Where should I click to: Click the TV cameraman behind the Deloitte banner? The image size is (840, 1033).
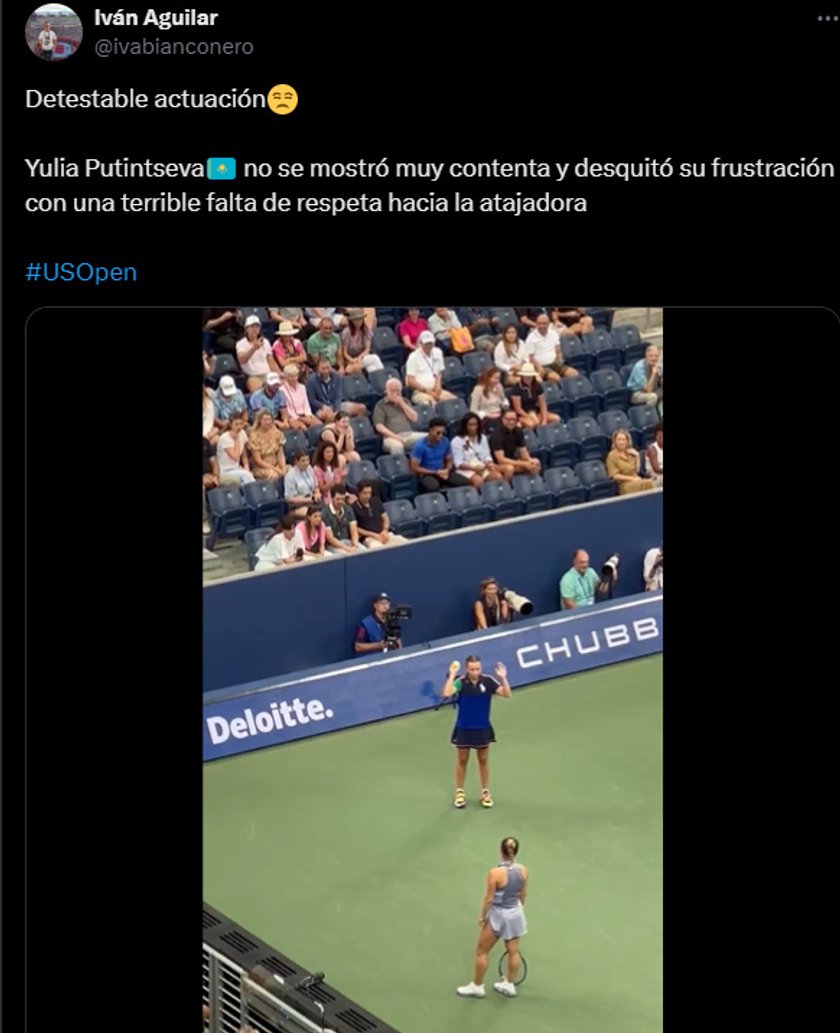[381, 623]
